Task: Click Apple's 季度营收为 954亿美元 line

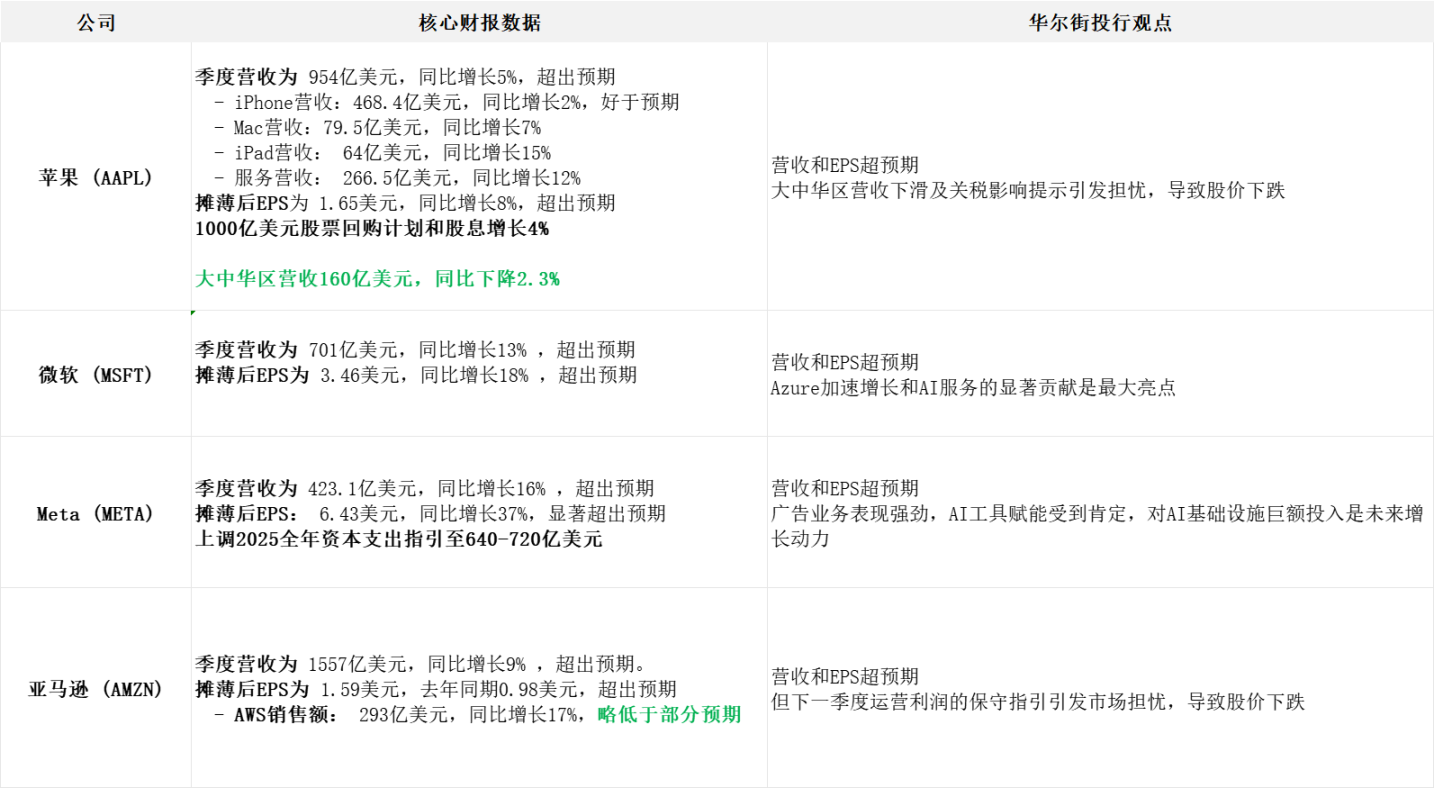Action: 405,77
